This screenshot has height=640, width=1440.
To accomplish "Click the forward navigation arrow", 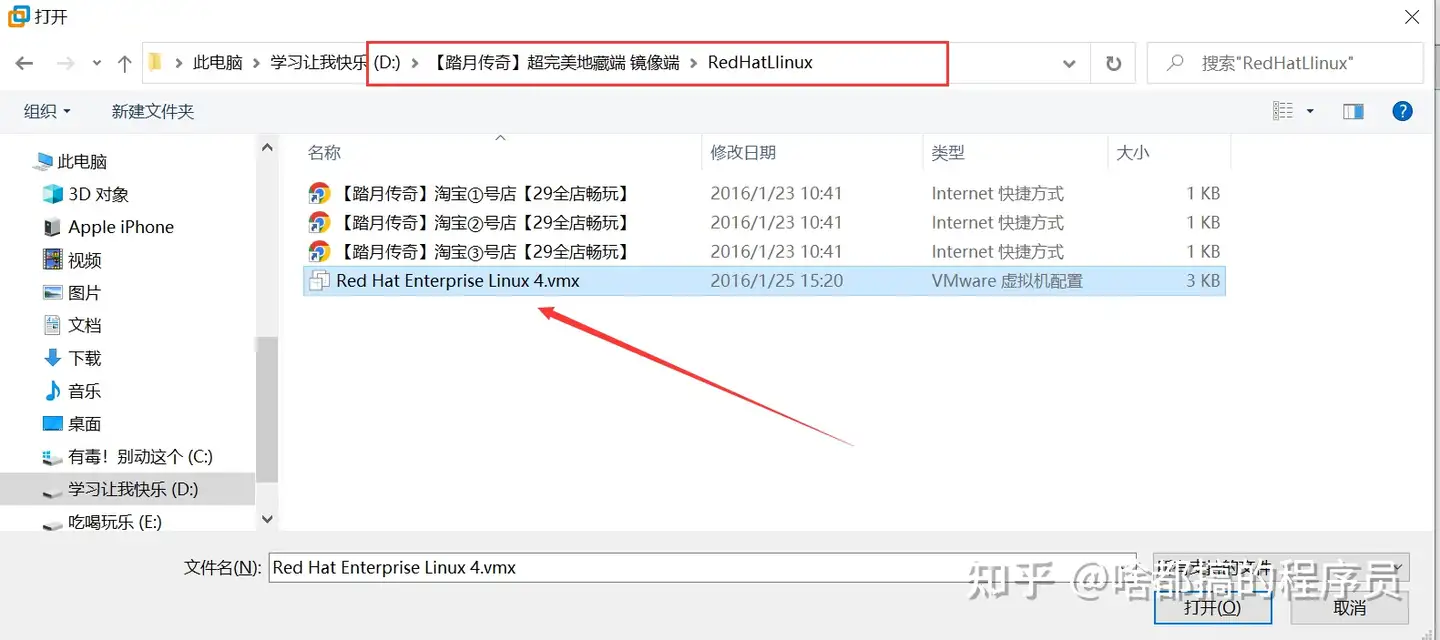I will (66, 63).
